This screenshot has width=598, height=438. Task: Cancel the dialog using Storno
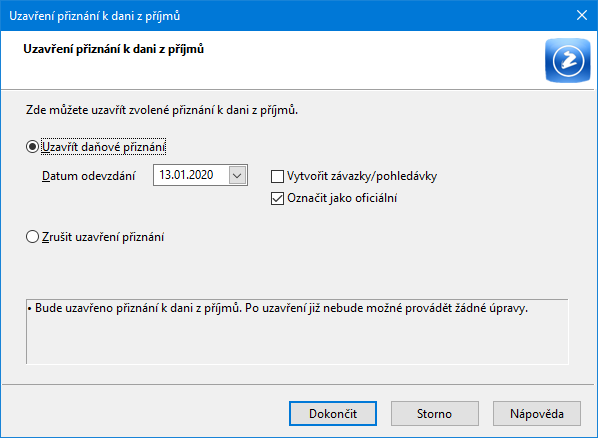pos(434,414)
